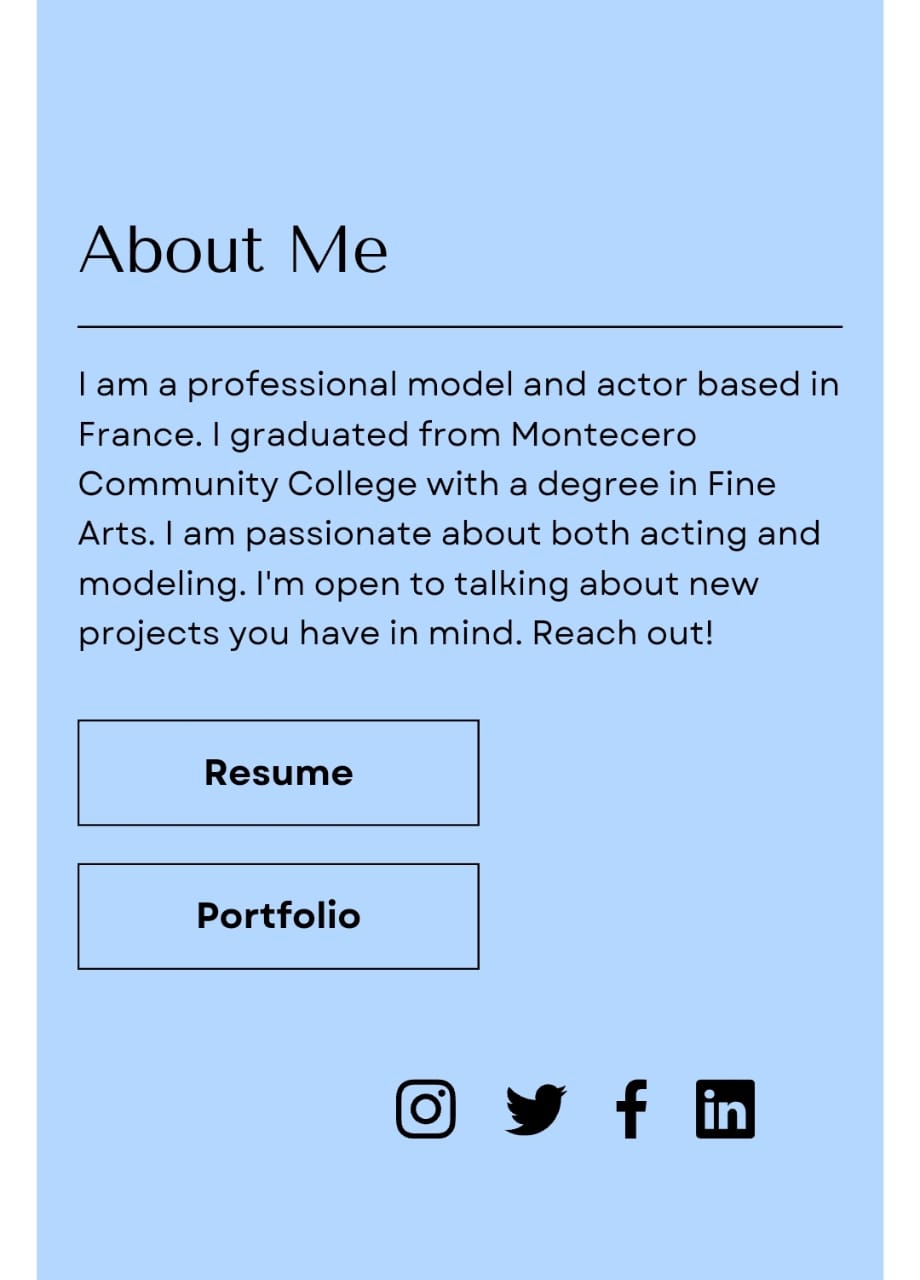The width and height of the screenshot is (920, 1280).
Task: Click the "About Me" heading
Action: coord(233,249)
